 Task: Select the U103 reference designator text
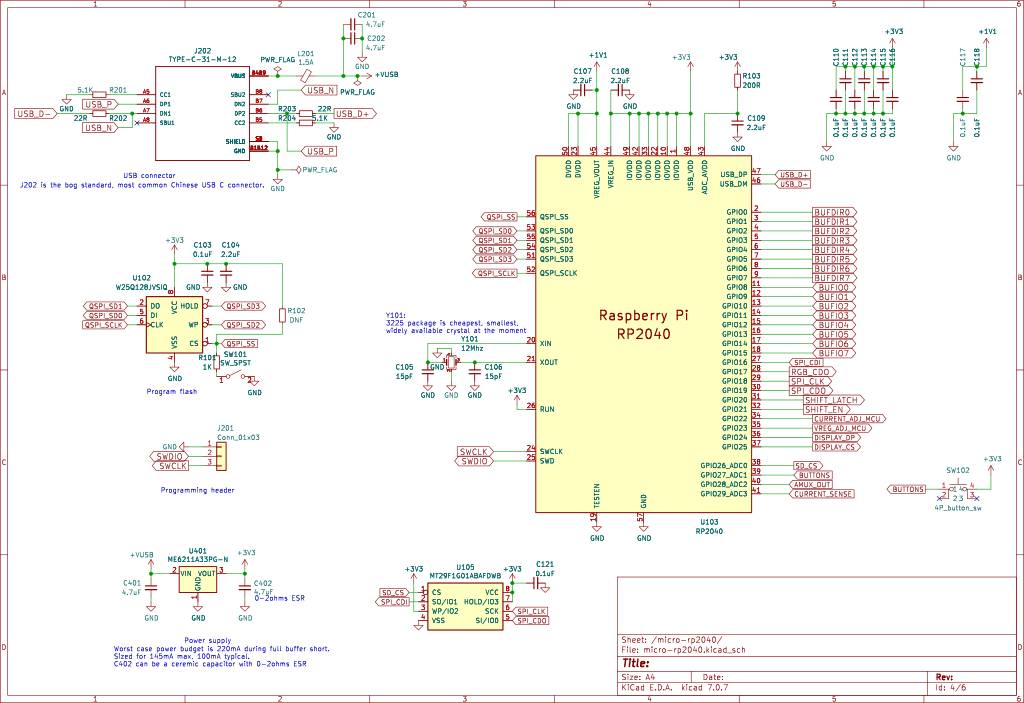(709, 522)
